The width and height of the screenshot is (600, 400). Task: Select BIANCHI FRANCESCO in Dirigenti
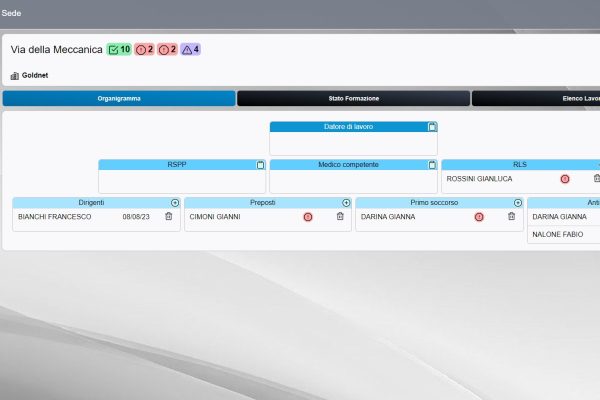tap(55, 217)
